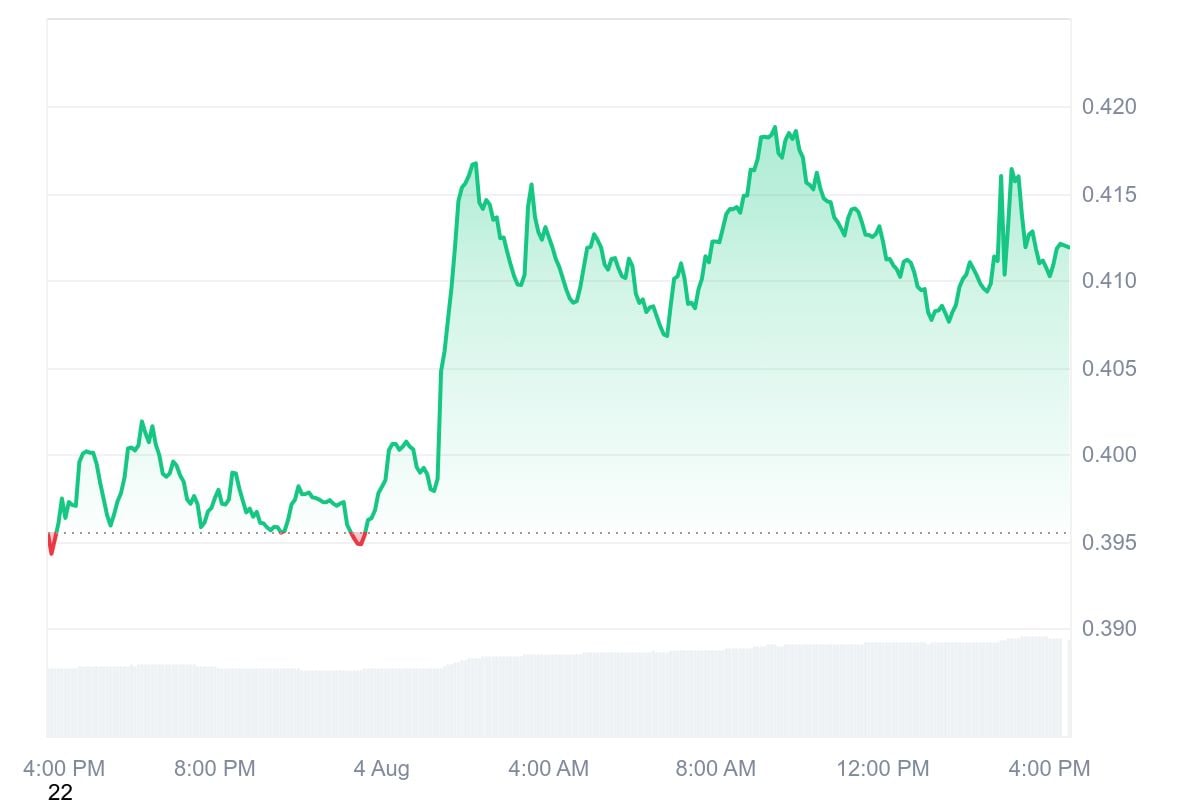Select the 0.410 price level label
Image resolution: width=1200 pixels, height=800 pixels.
(1110, 281)
